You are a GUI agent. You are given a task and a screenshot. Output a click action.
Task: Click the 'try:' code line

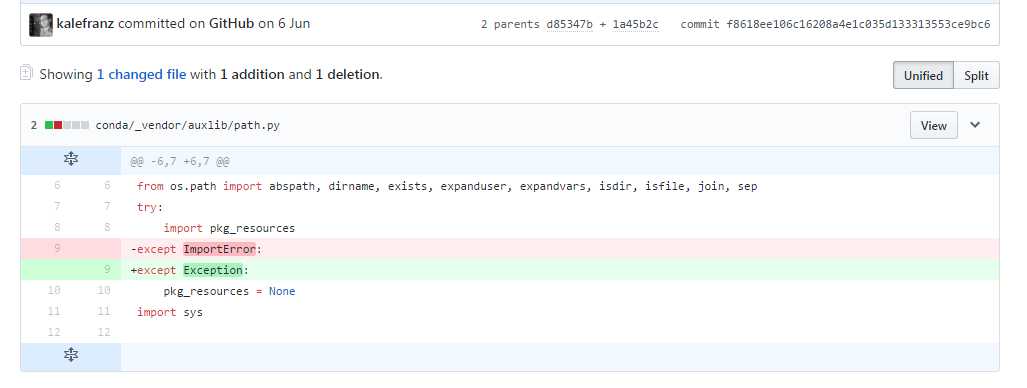coord(149,207)
